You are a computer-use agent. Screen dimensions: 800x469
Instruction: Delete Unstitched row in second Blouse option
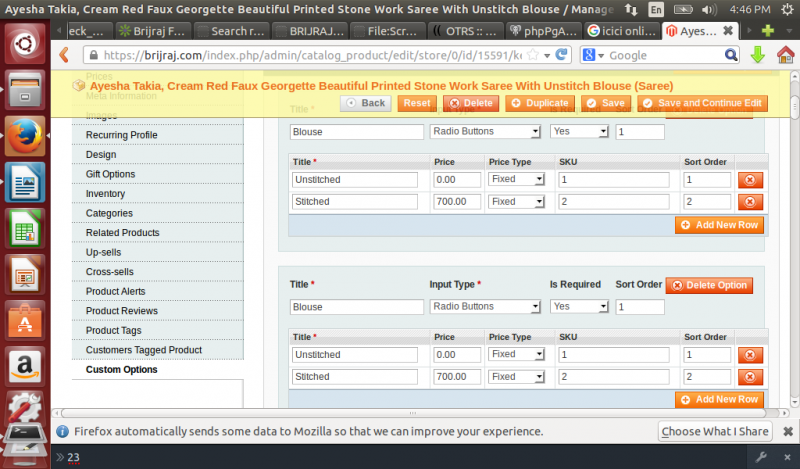(x=750, y=355)
